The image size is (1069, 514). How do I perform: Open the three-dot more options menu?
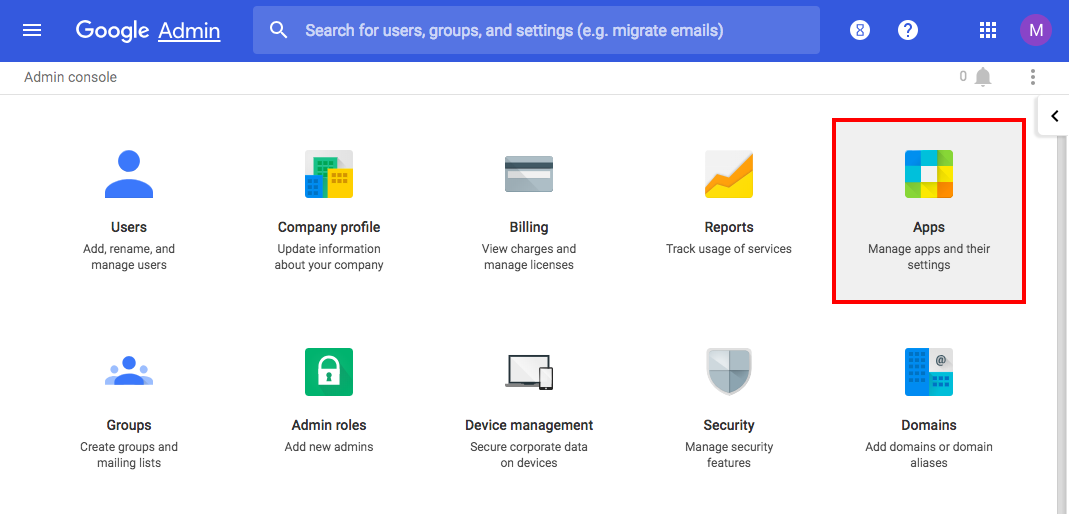click(1033, 77)
